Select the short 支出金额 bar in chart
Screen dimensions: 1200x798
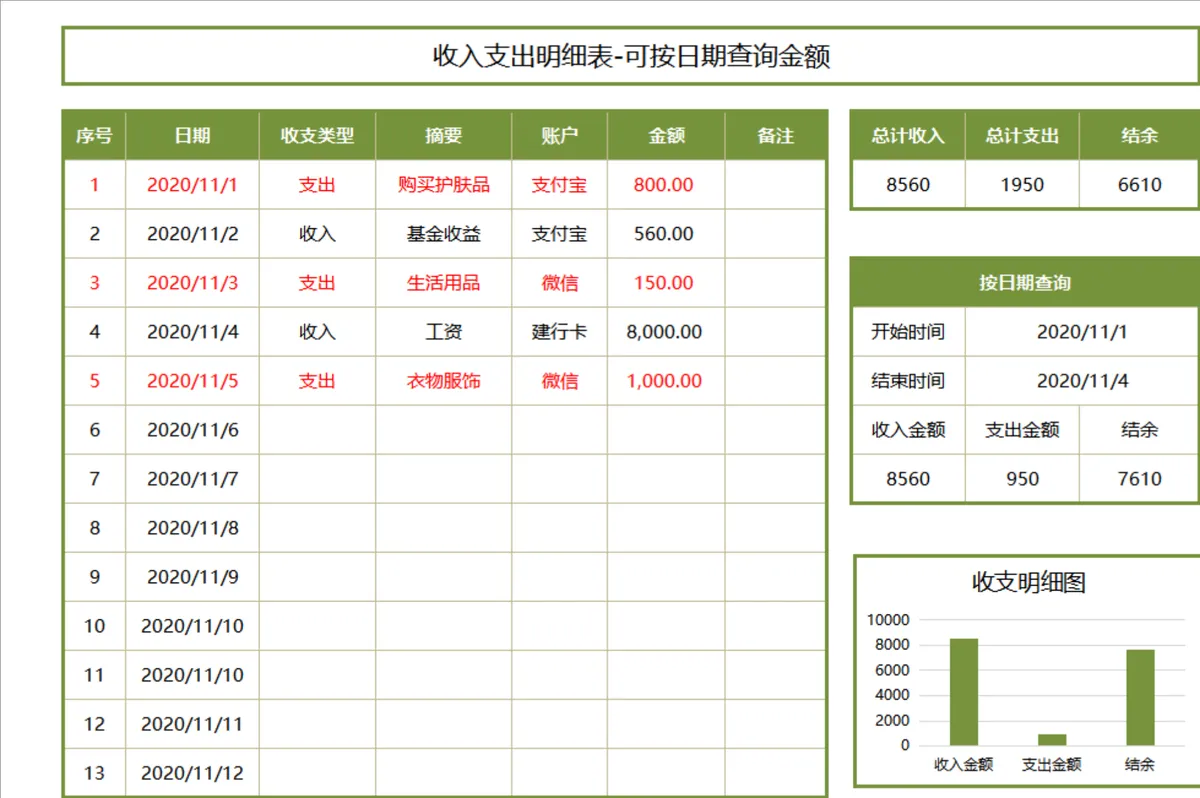click(1052, 740)
